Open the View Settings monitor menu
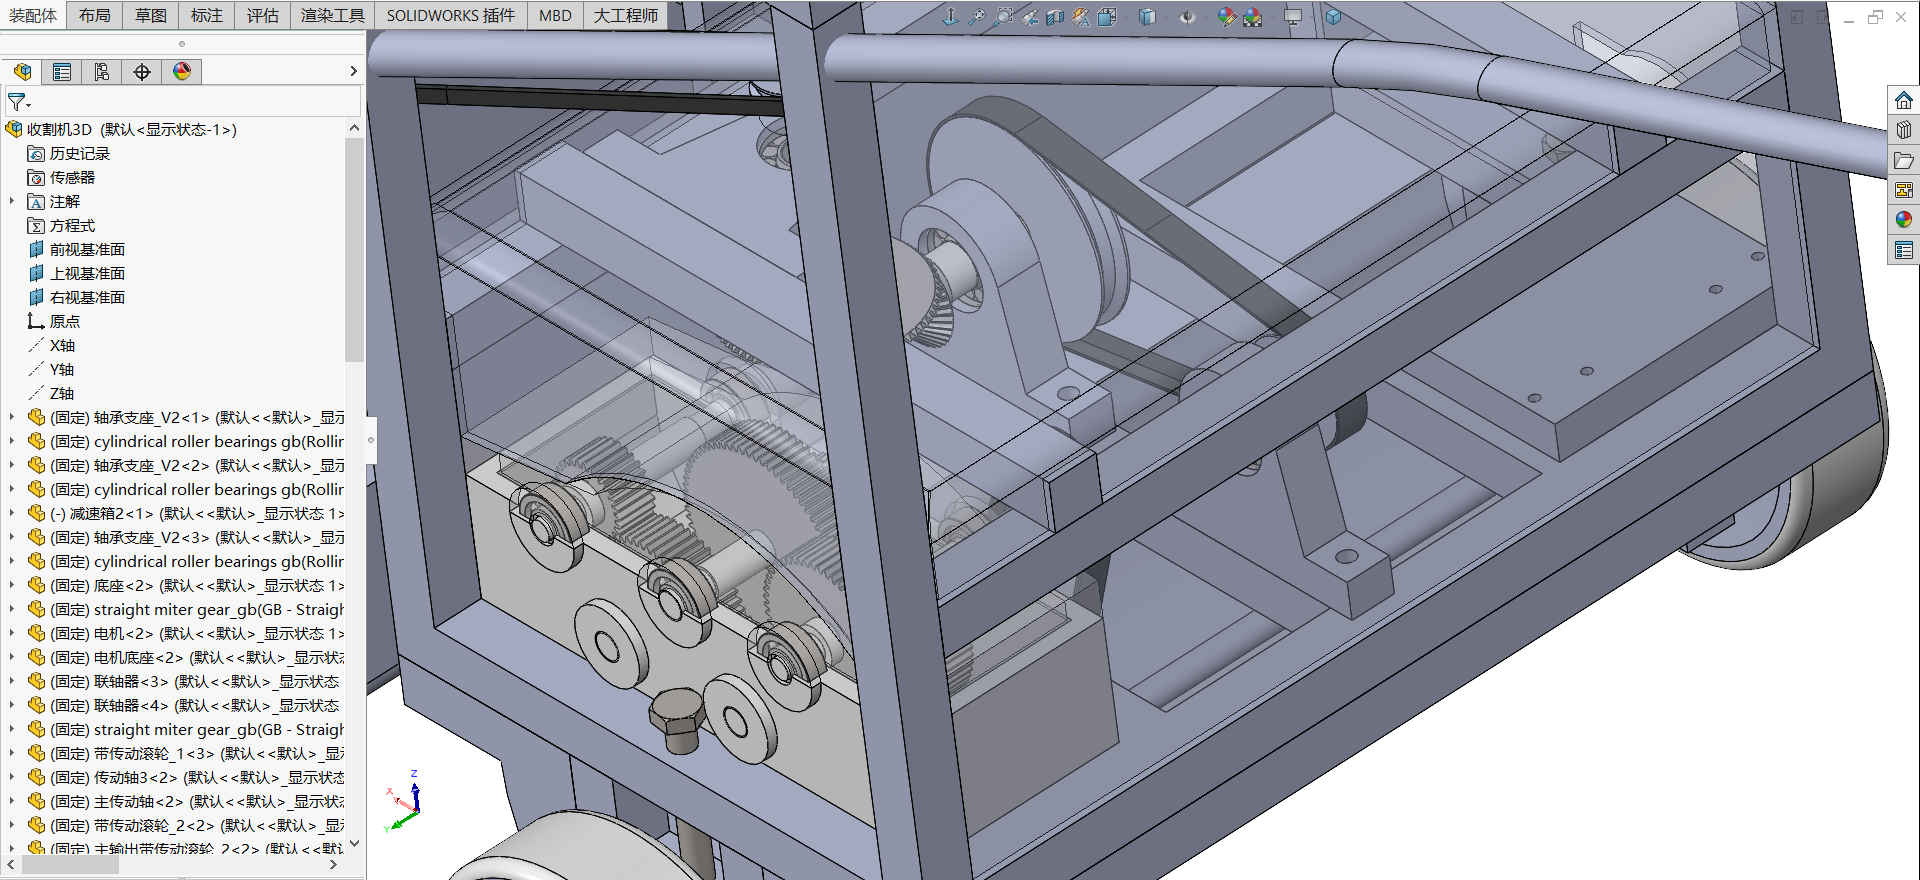 pyautogui.click(x=1293, y=17)
